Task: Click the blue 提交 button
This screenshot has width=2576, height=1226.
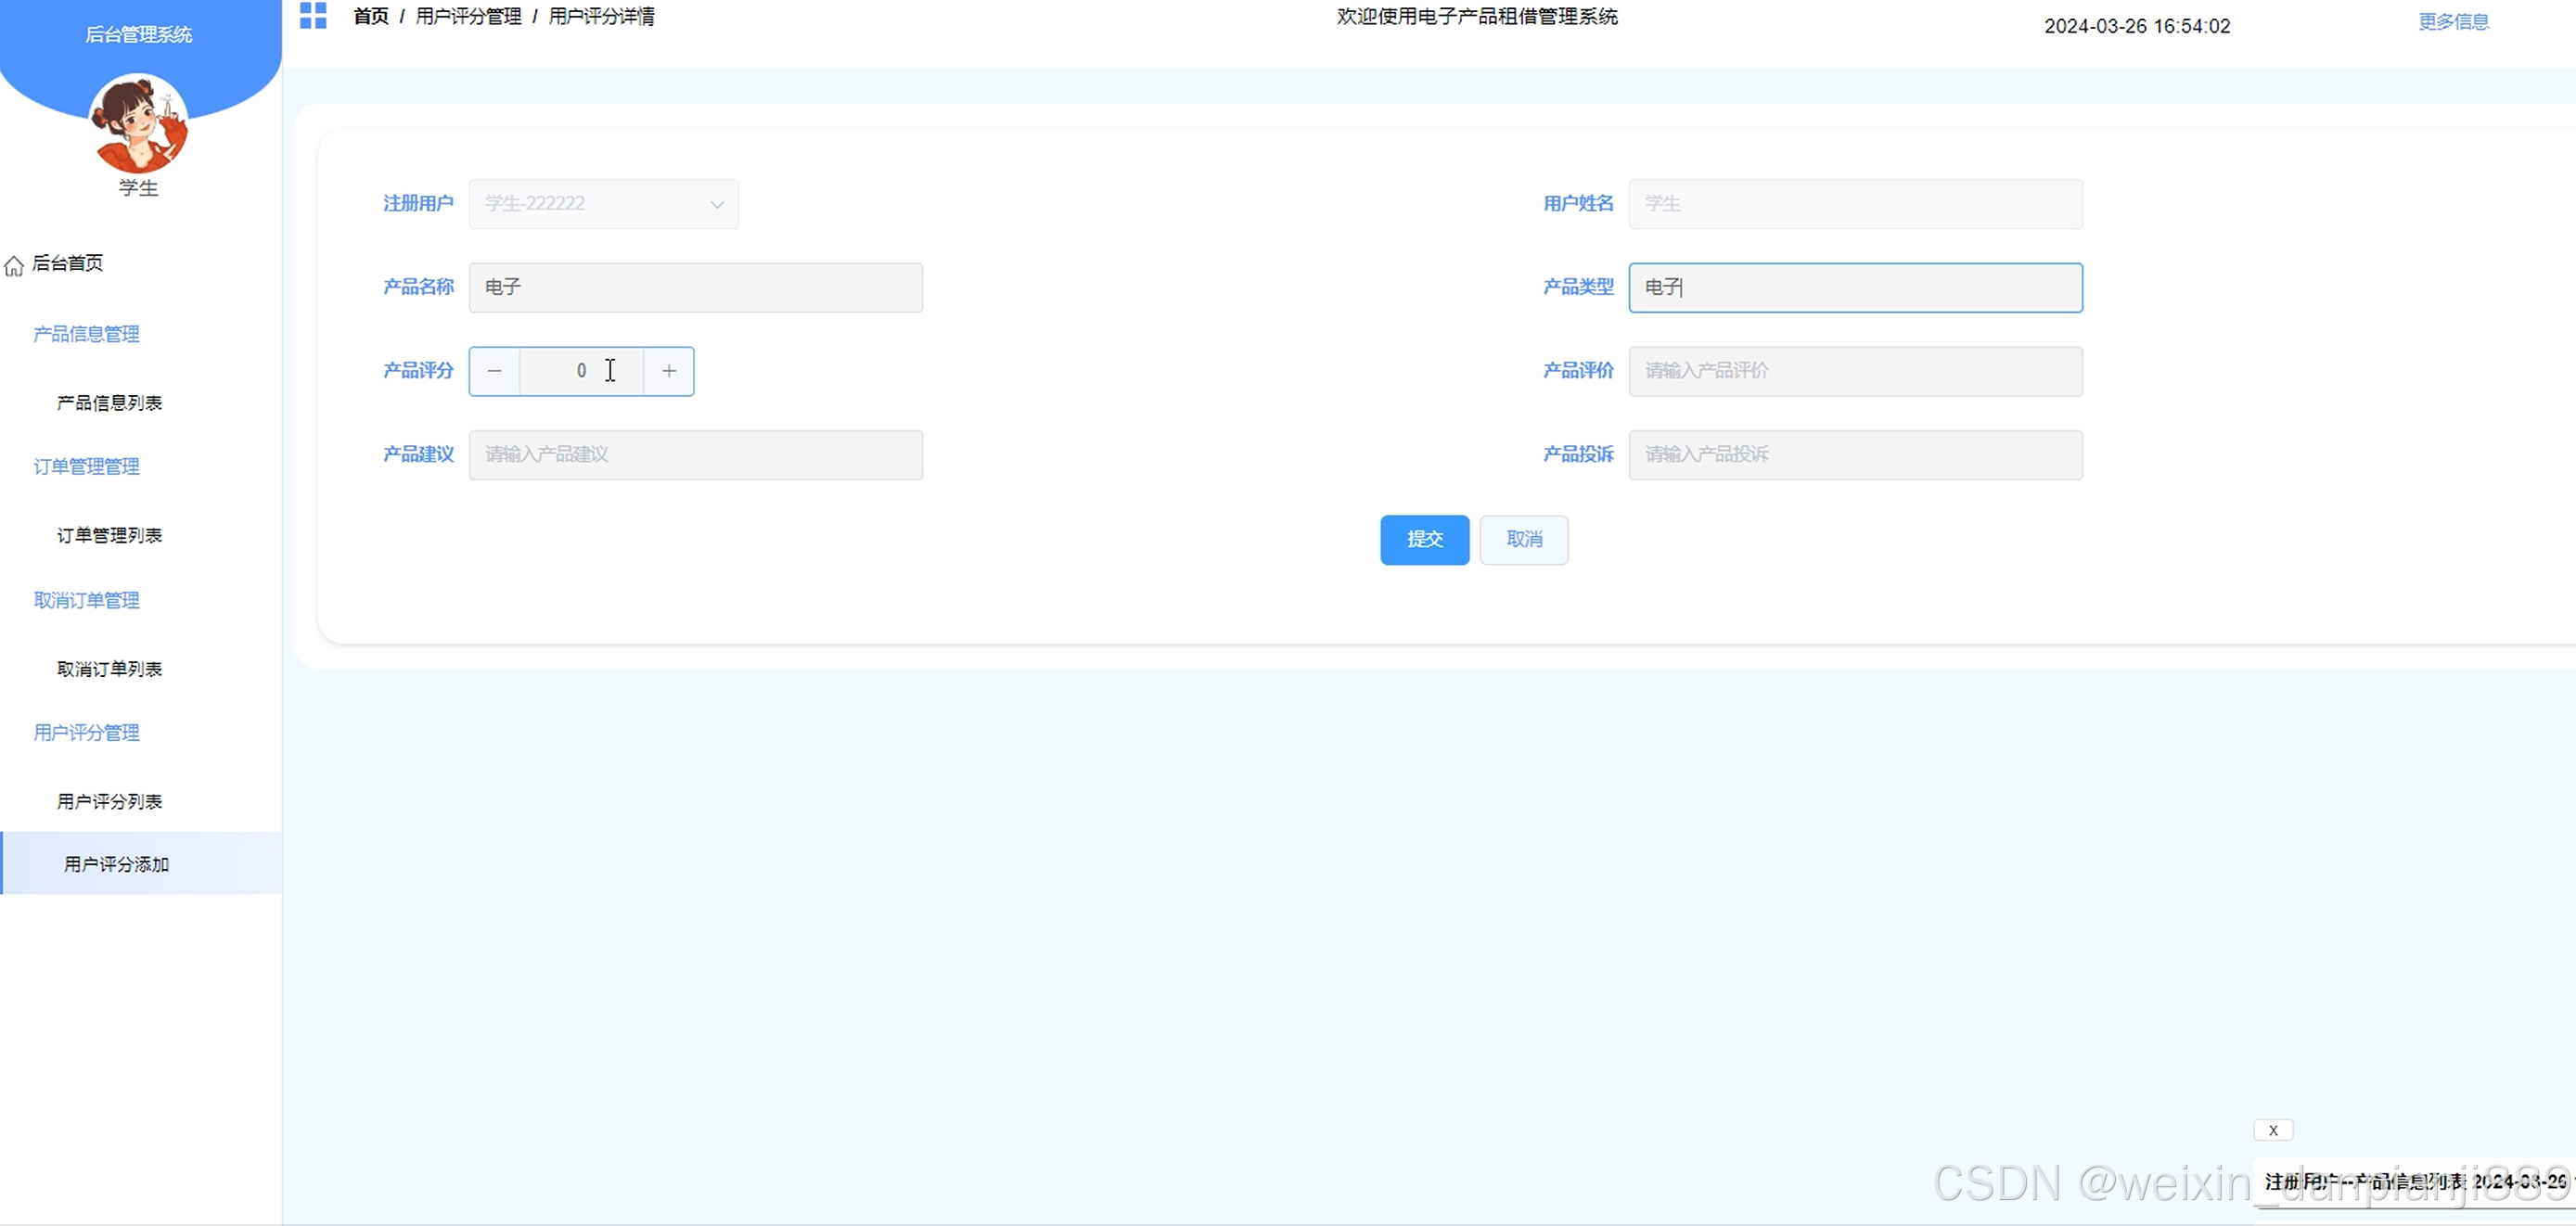Action: (1424, 540)
